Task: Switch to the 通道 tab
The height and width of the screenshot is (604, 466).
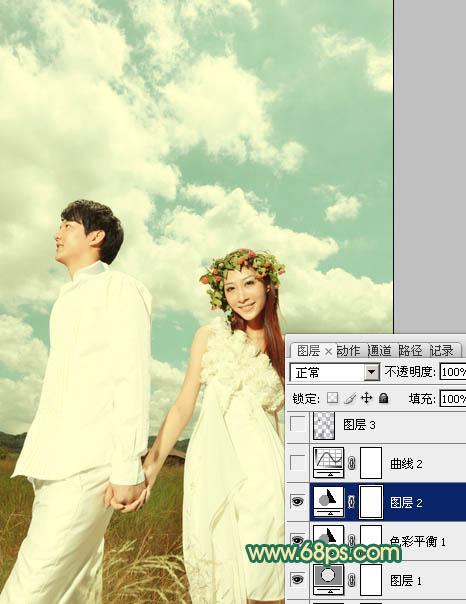Action: (x=379, y=351)
